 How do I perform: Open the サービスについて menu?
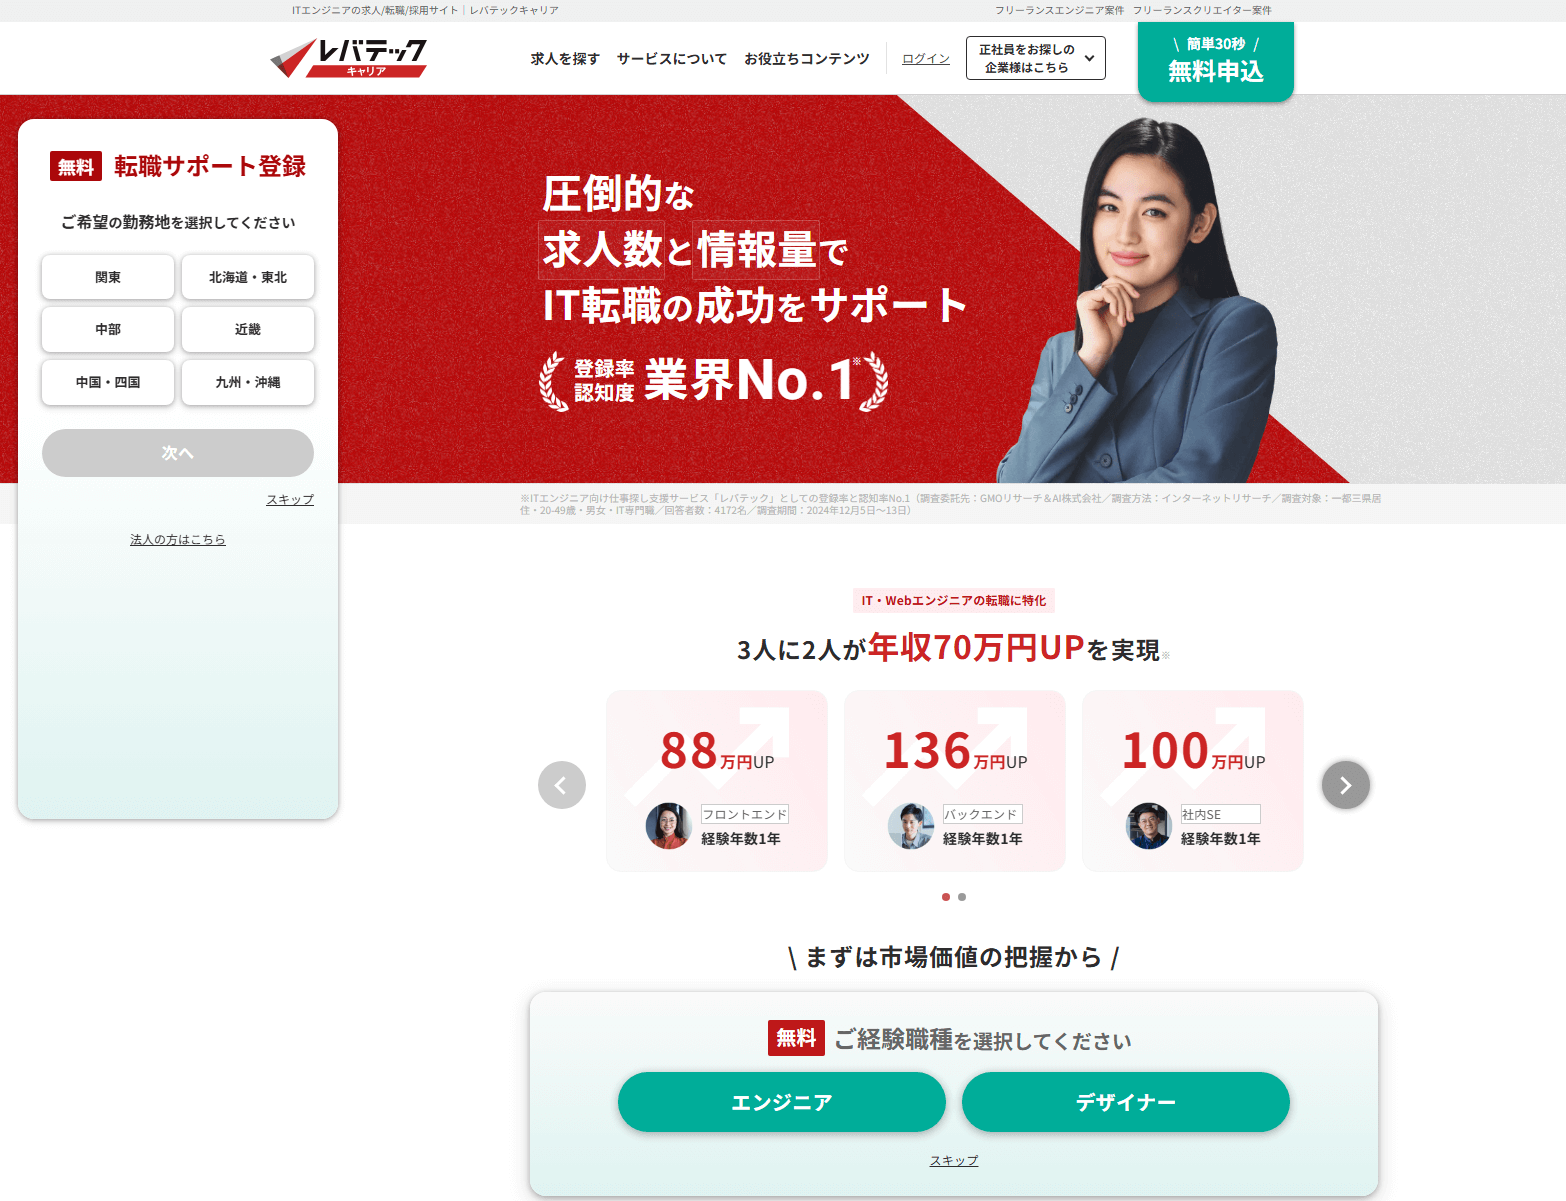click(x=672, y=59)
